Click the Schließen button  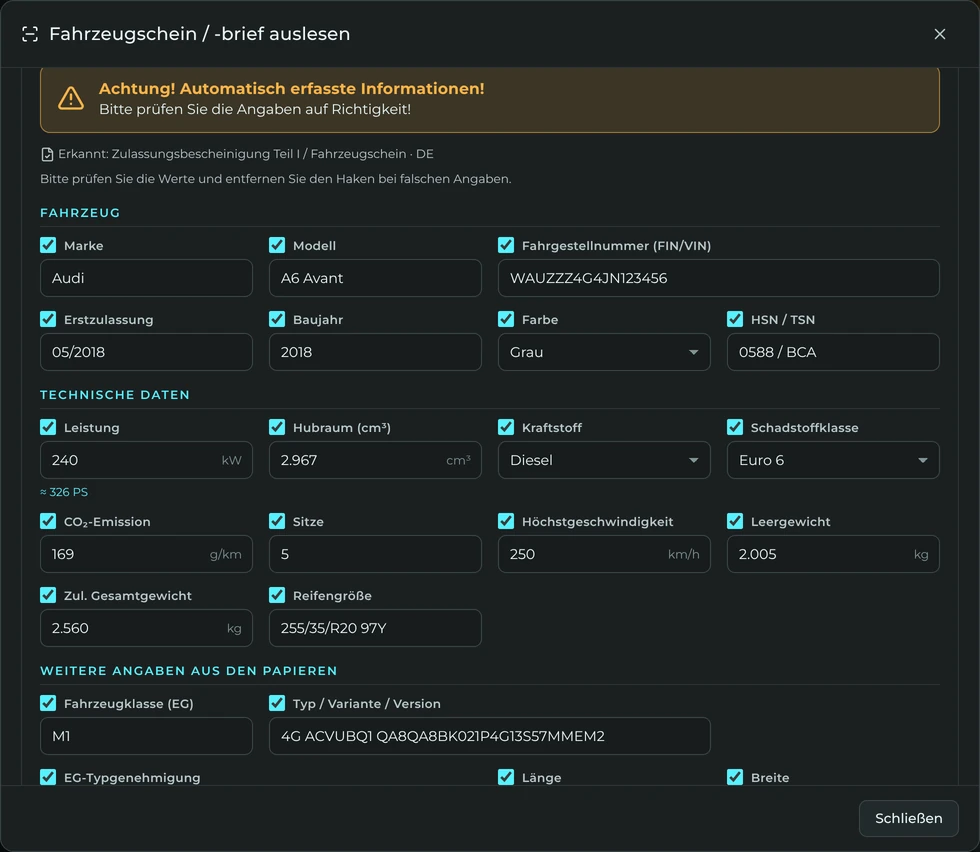click(x=909, y=818)
